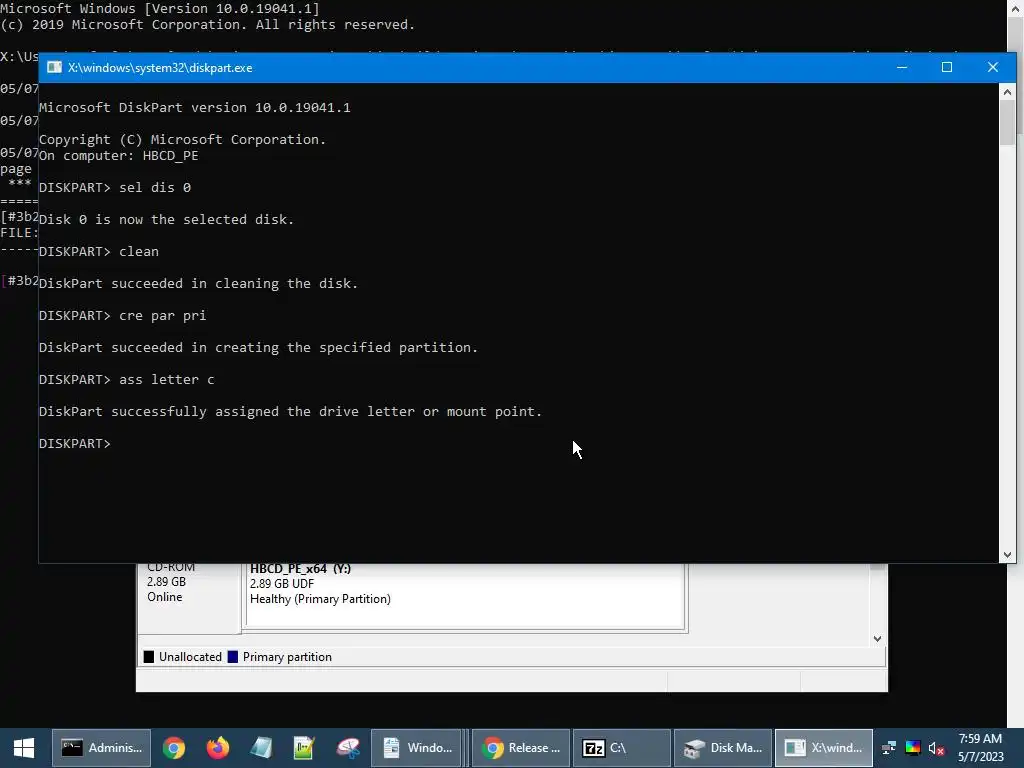
Task: Switch to Disk Management taskbar window
Action: (x=723, y=748)
